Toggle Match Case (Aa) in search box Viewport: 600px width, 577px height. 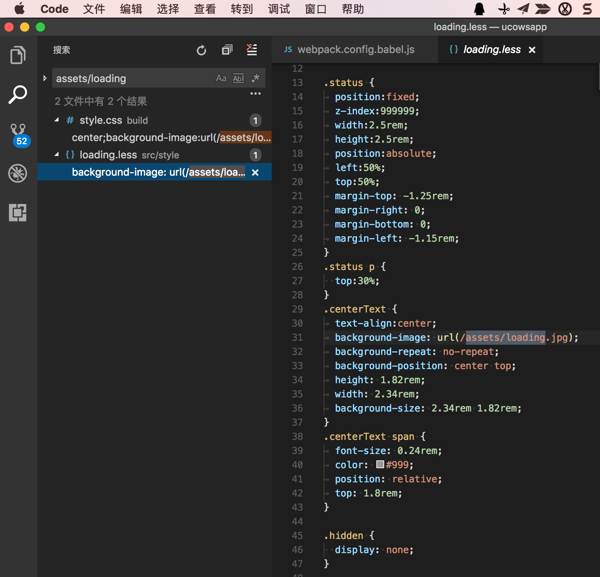pos(221,78)
